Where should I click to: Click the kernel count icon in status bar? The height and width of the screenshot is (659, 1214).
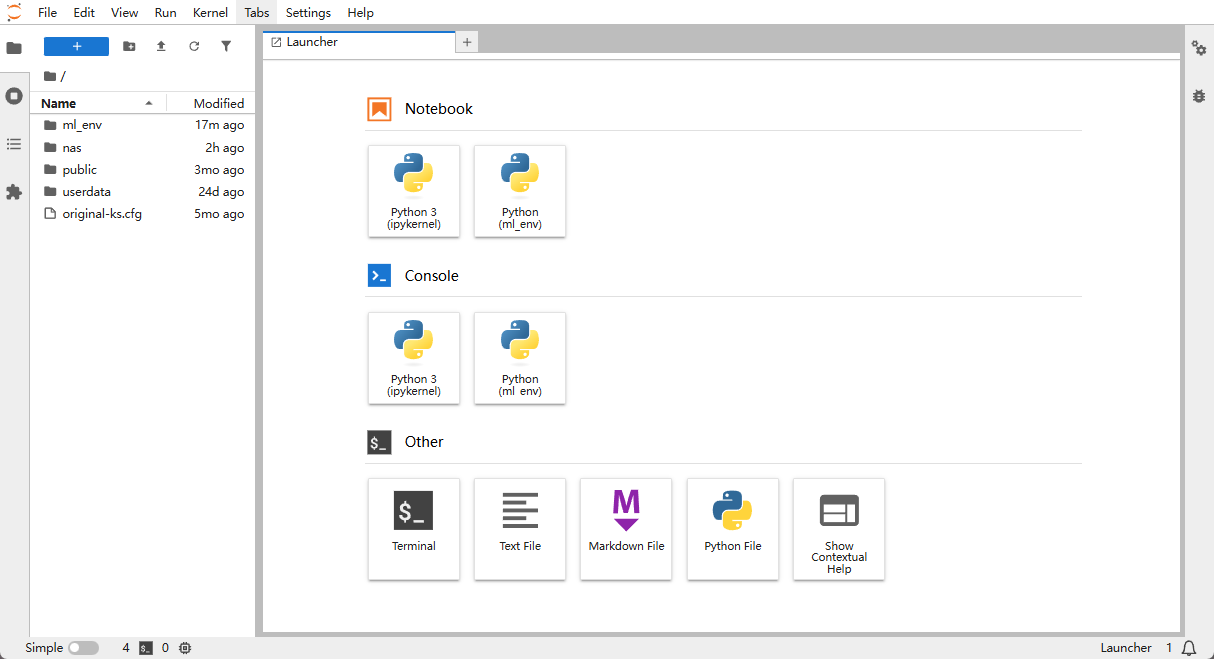pos(185,648)
